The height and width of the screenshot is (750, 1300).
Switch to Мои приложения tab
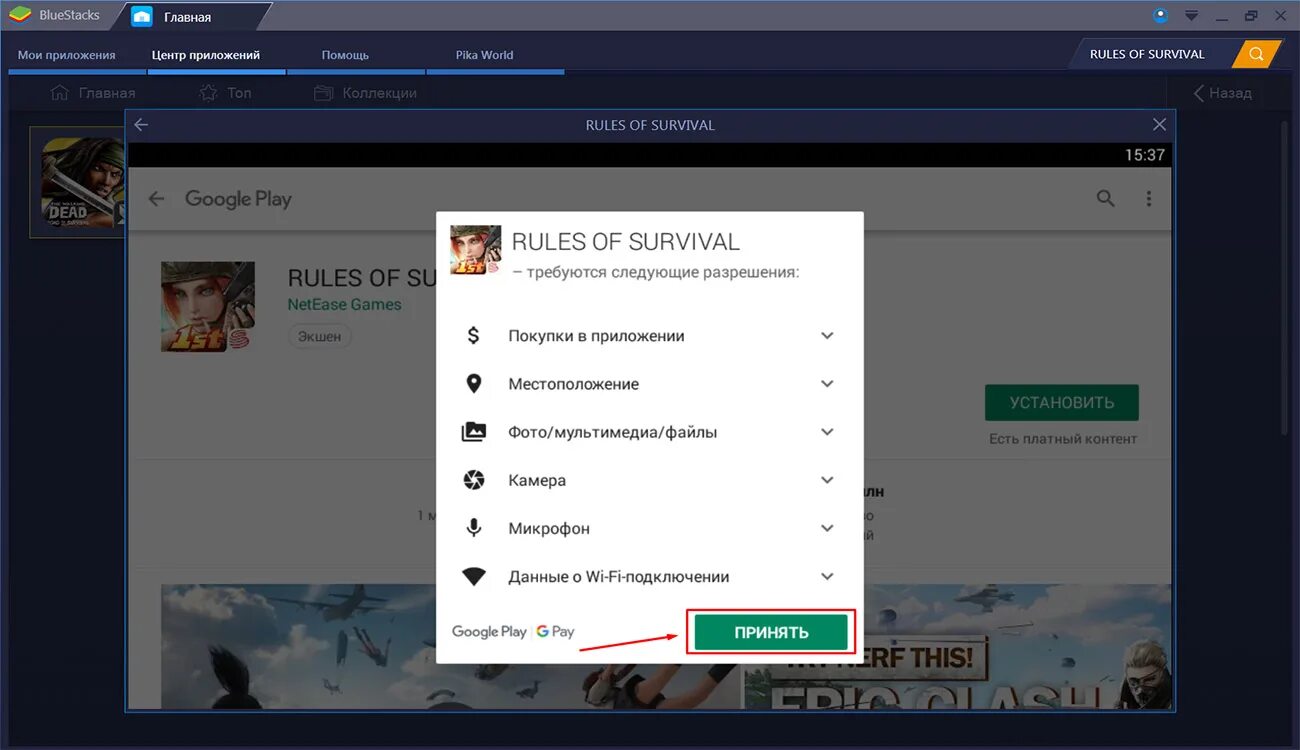(67, 55)
